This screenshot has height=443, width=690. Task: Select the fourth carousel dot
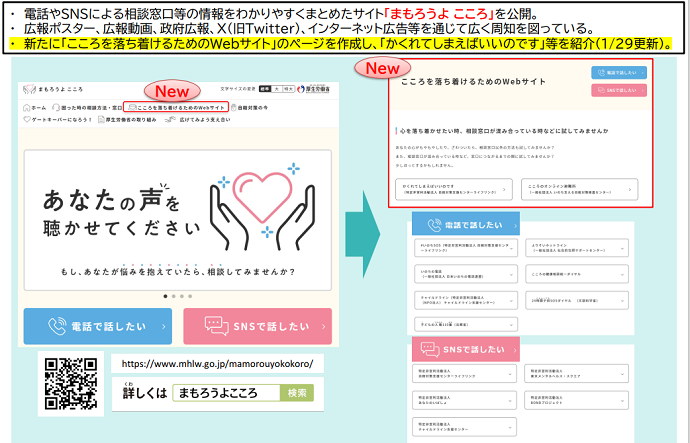coord(190,296)
